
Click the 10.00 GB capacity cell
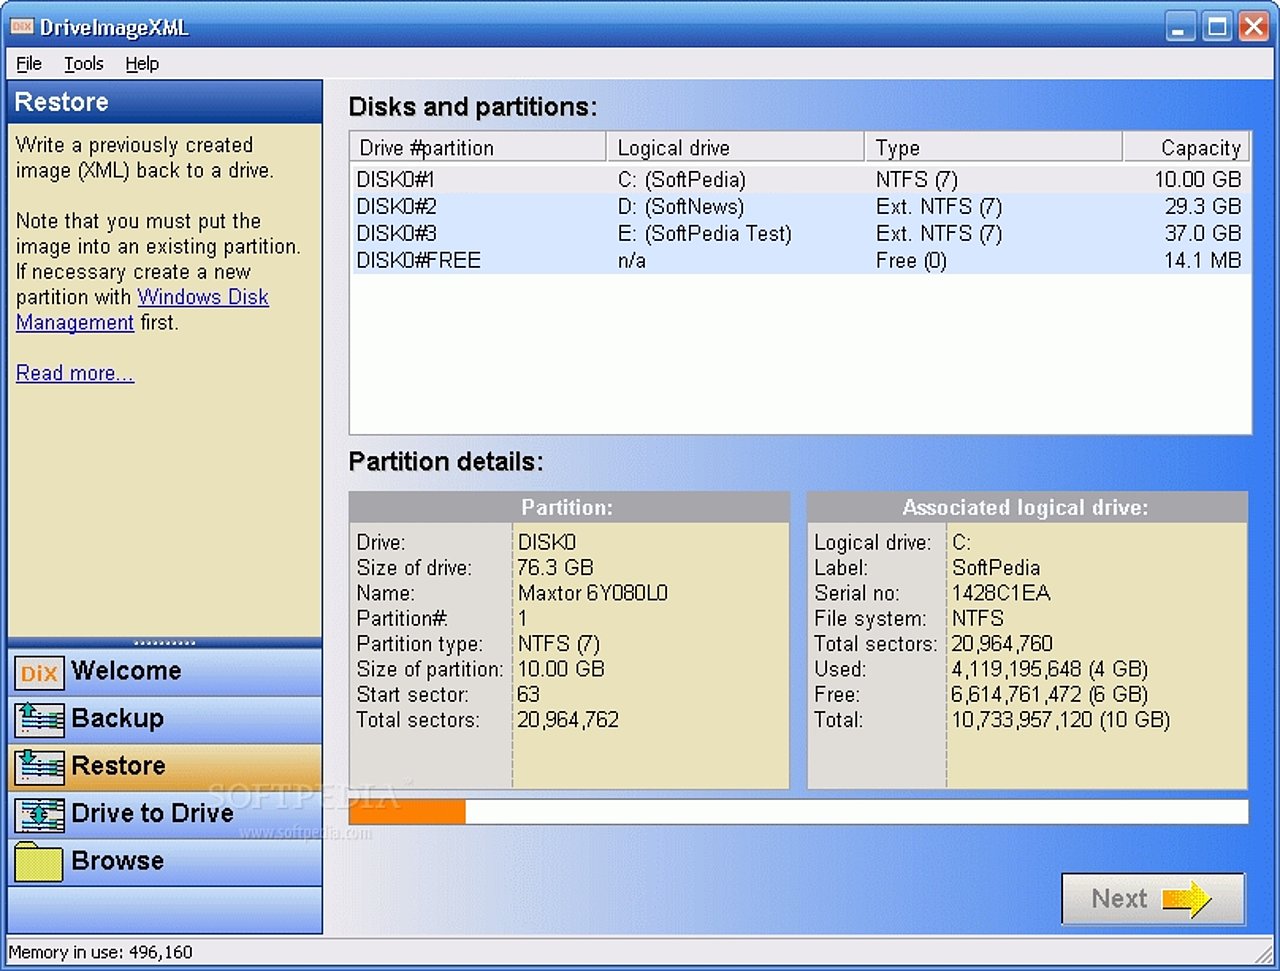pyautogui.click(x=1197, y=180)
